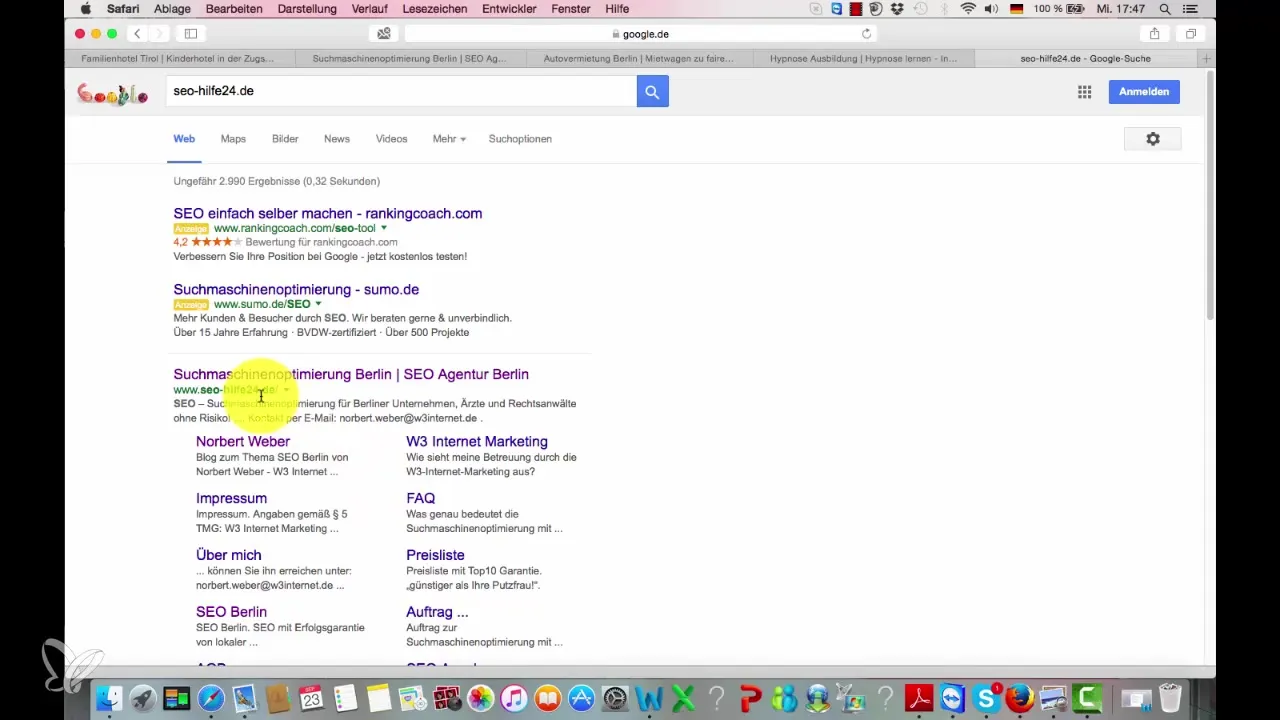The width and height of the screenshot is (1280, 720).
Task: Open Finder from the Dock
Action: click(x=108, y=698)
